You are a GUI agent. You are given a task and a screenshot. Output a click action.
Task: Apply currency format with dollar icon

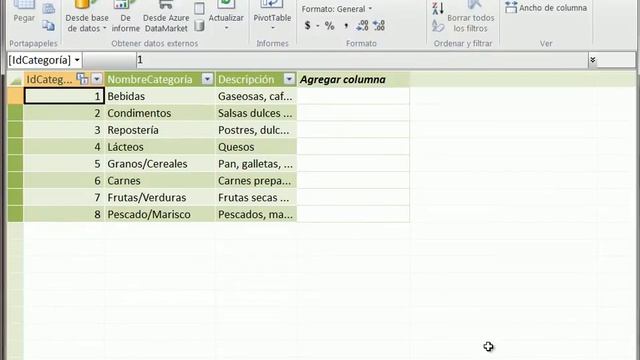pos(307,26)
